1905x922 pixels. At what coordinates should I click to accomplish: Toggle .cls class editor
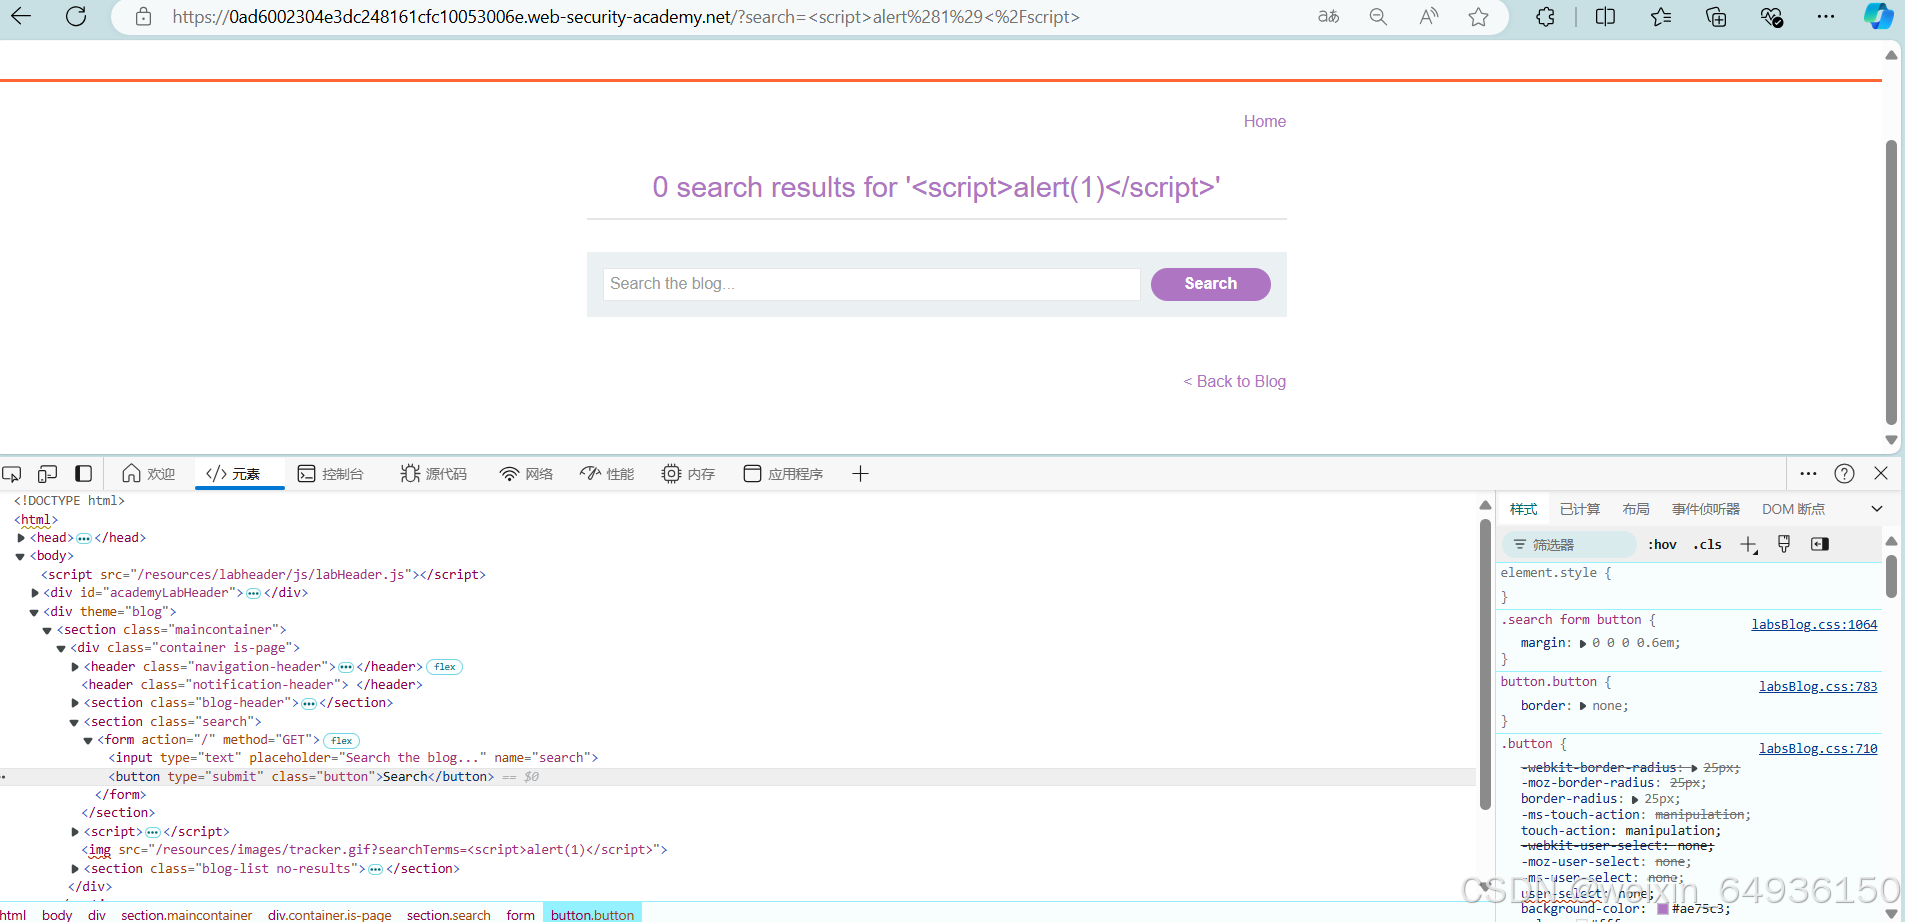[x=1708, y=545]
